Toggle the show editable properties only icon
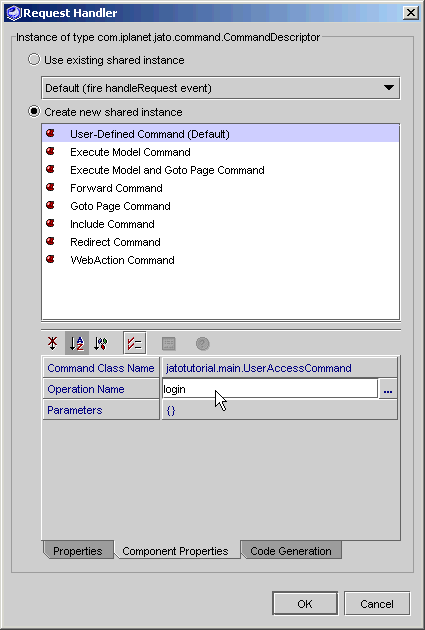This screenshot has height=630, width=425. (135, 344)
